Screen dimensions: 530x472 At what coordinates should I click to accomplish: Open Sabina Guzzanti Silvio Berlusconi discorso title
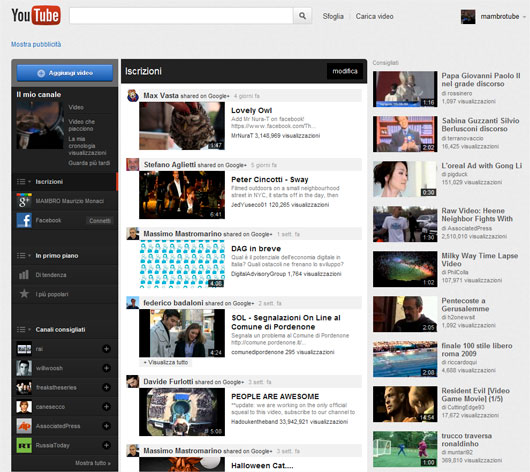(x=480, y=124)
